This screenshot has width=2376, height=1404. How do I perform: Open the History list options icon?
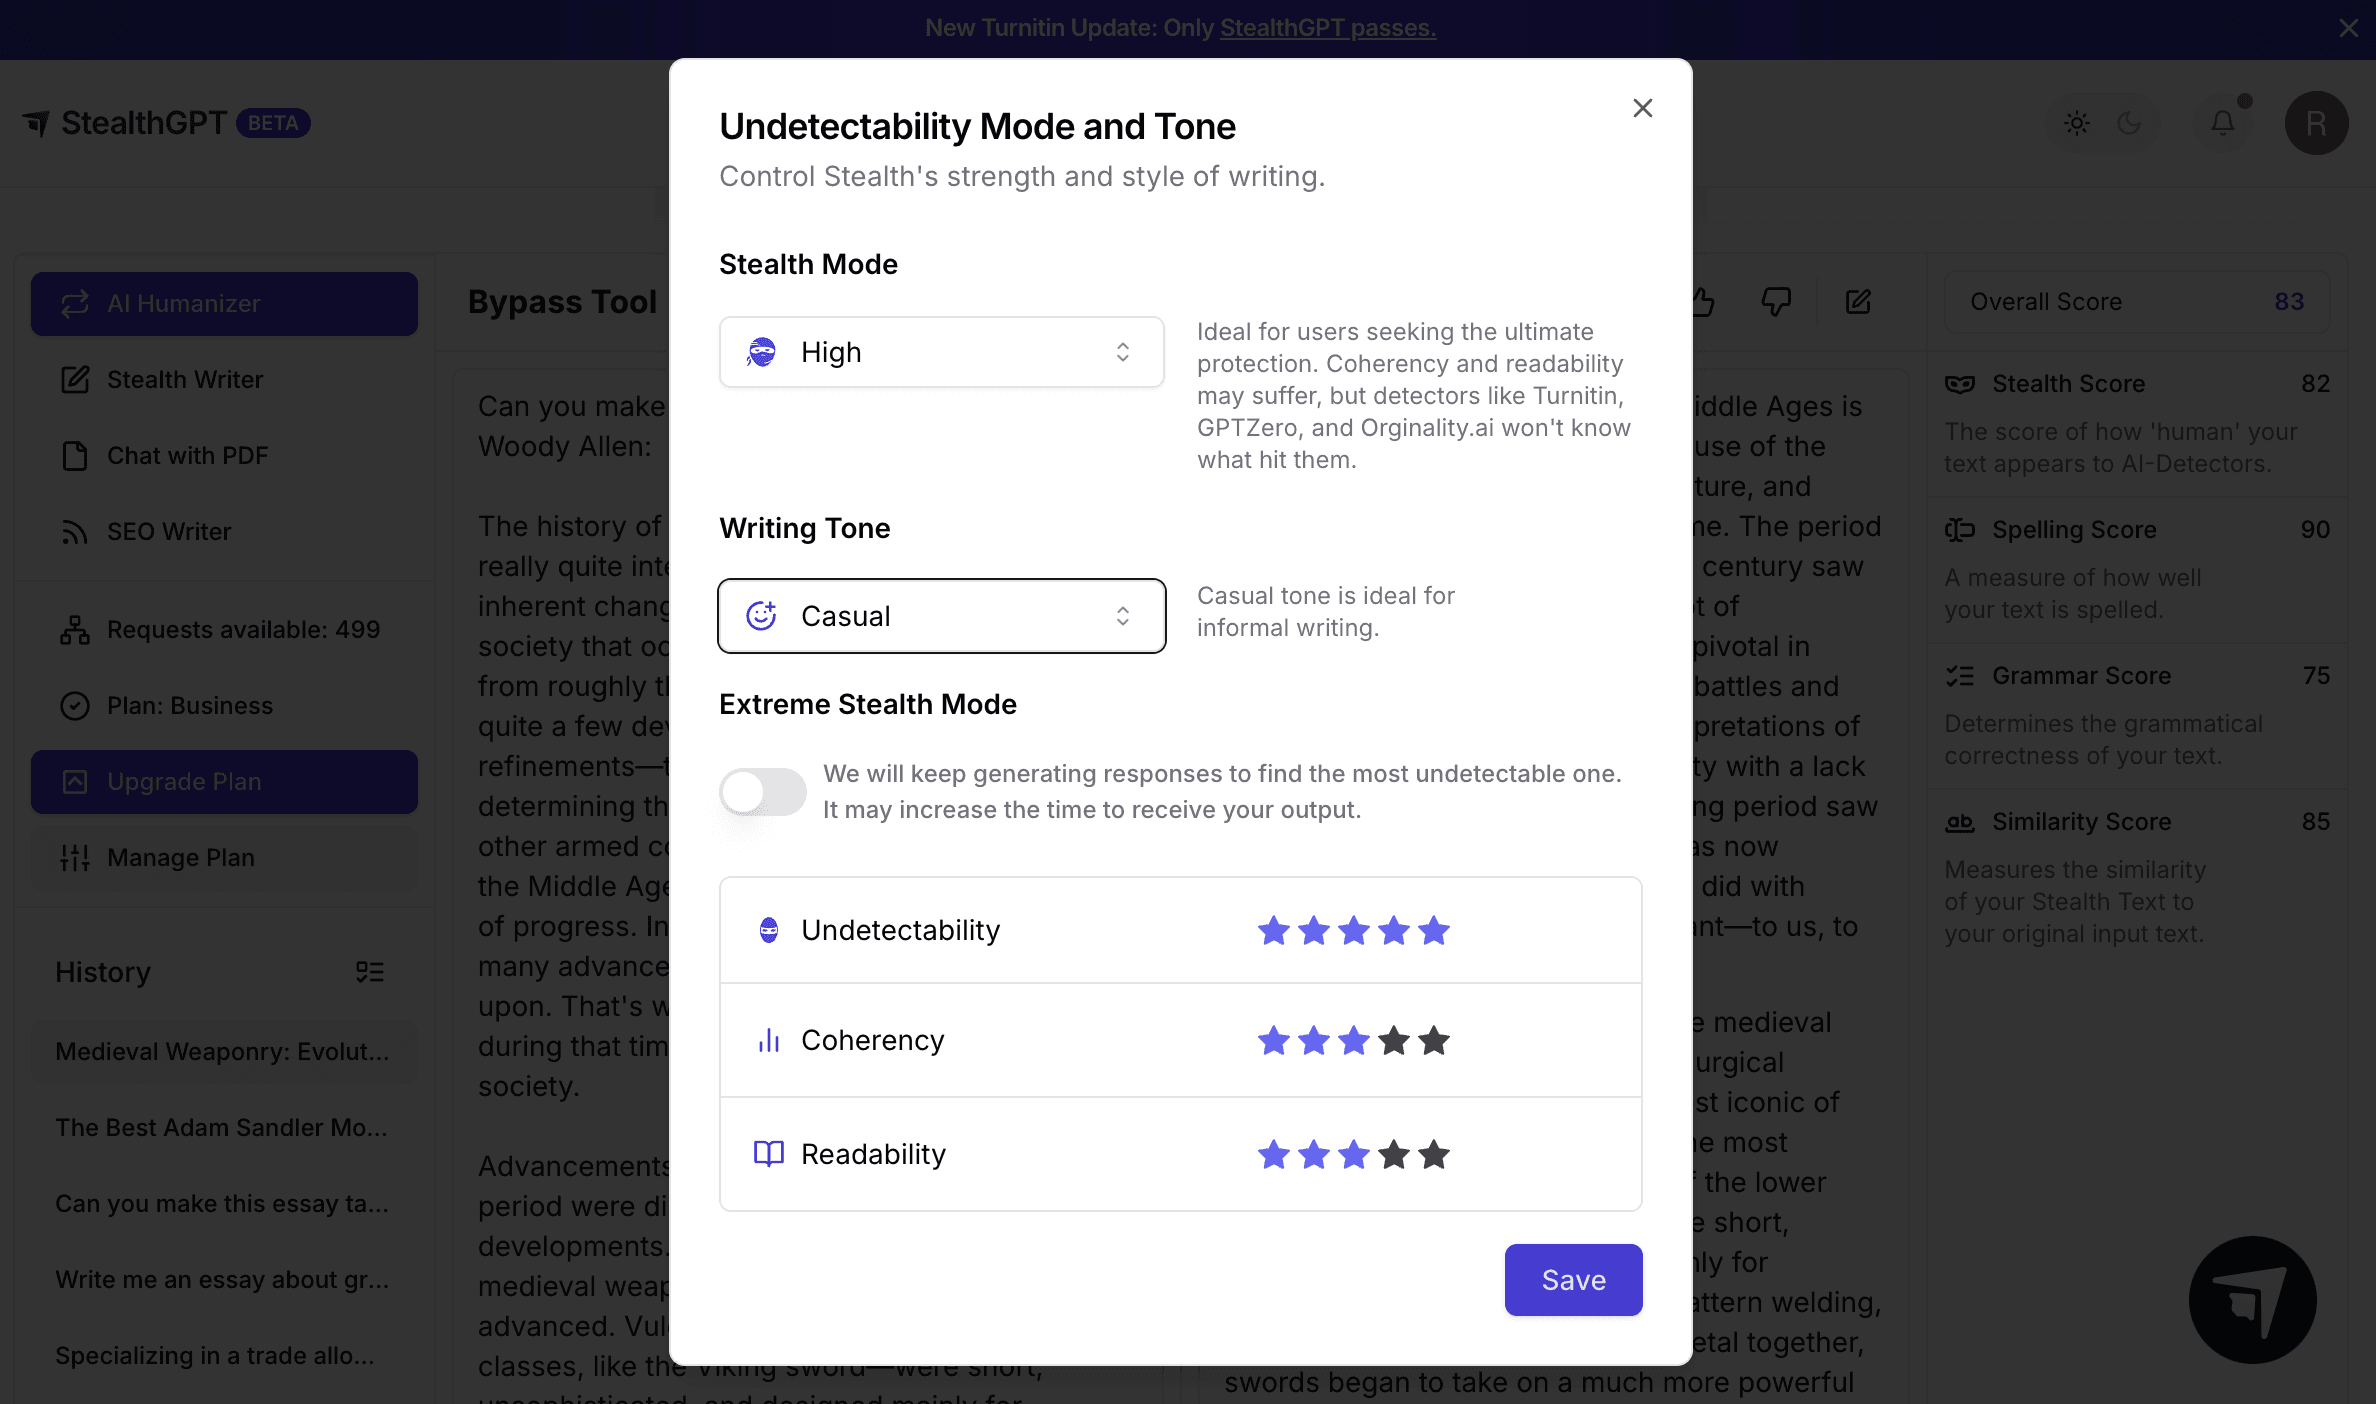(x=370, y=972)
